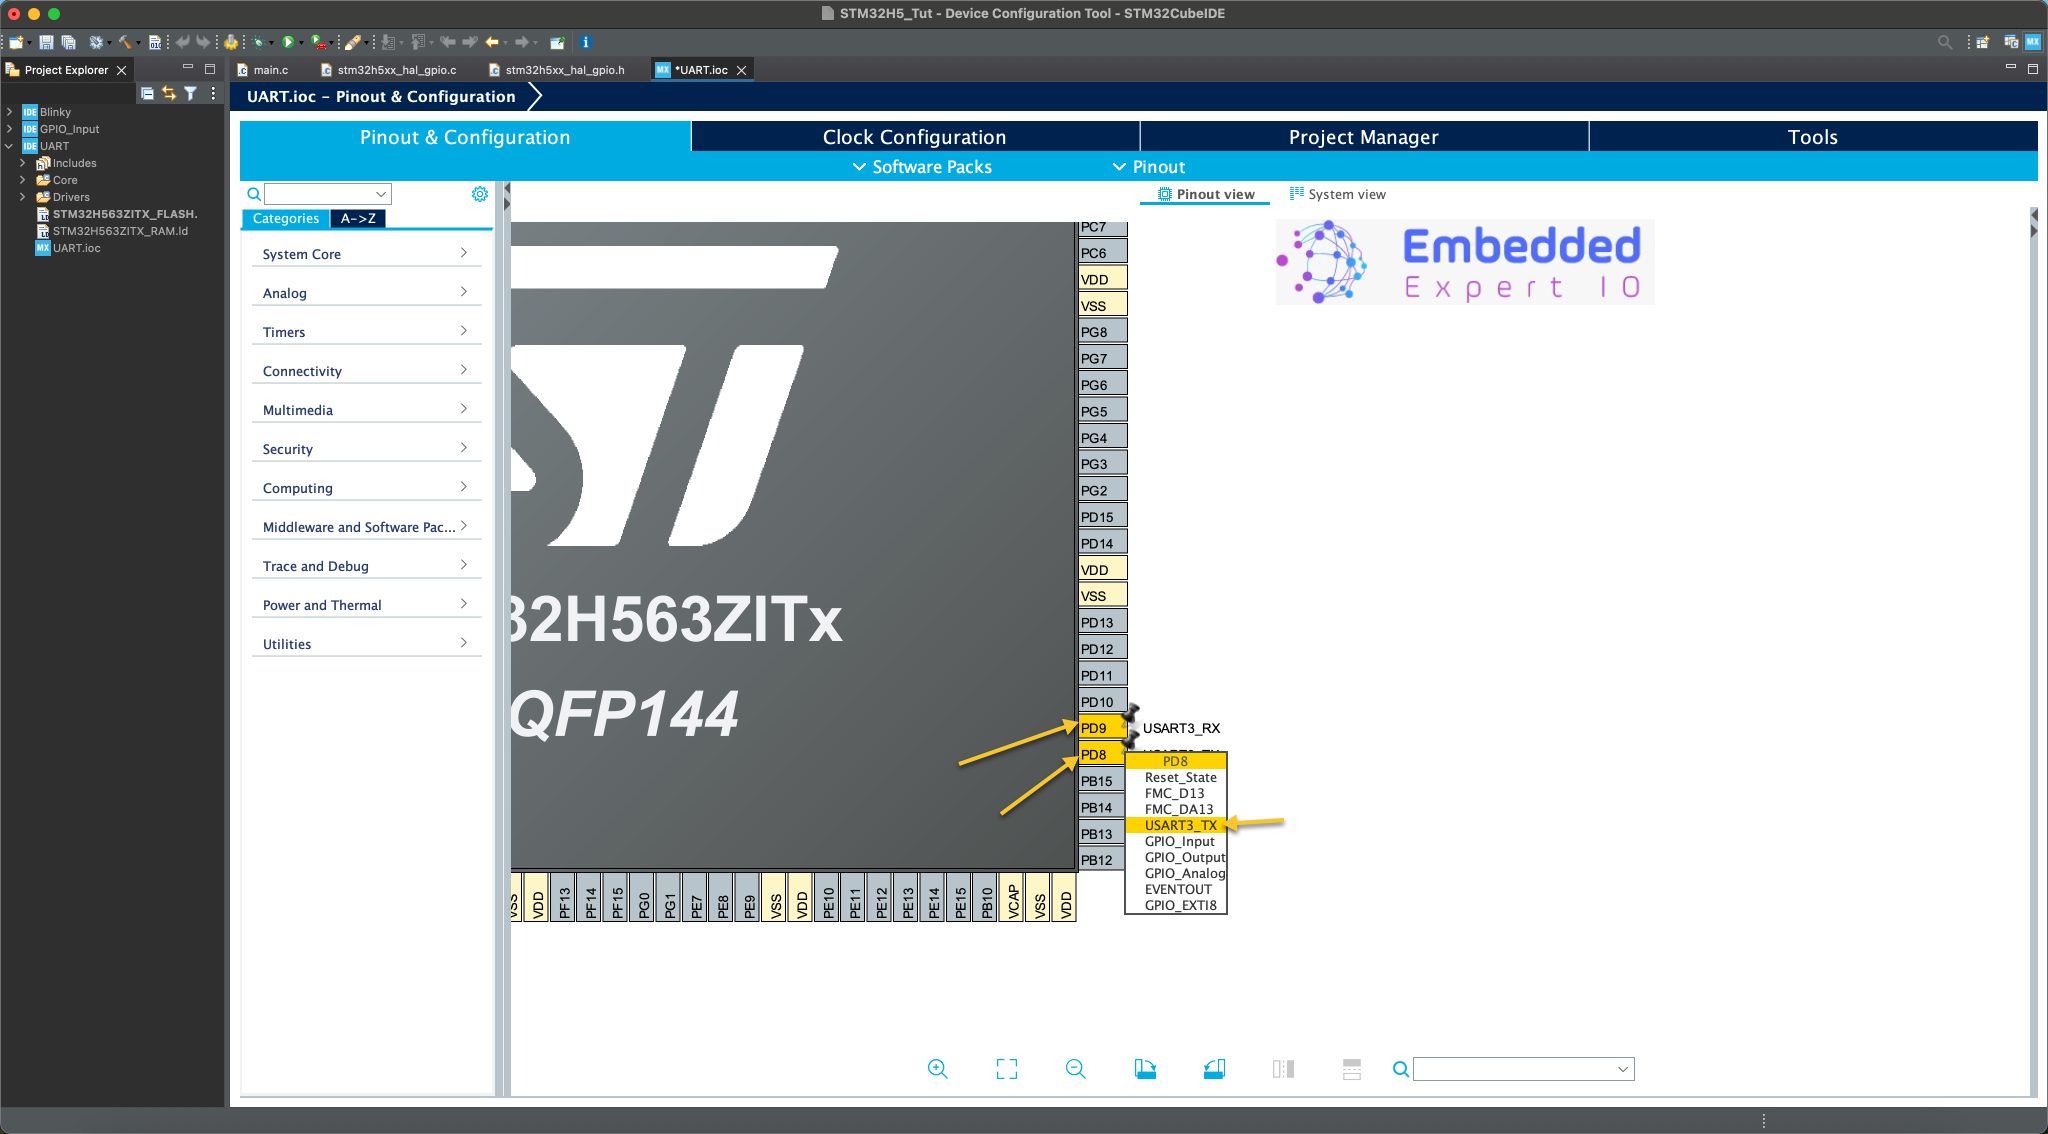Open the Pinout view settings gear

(480, 193)
